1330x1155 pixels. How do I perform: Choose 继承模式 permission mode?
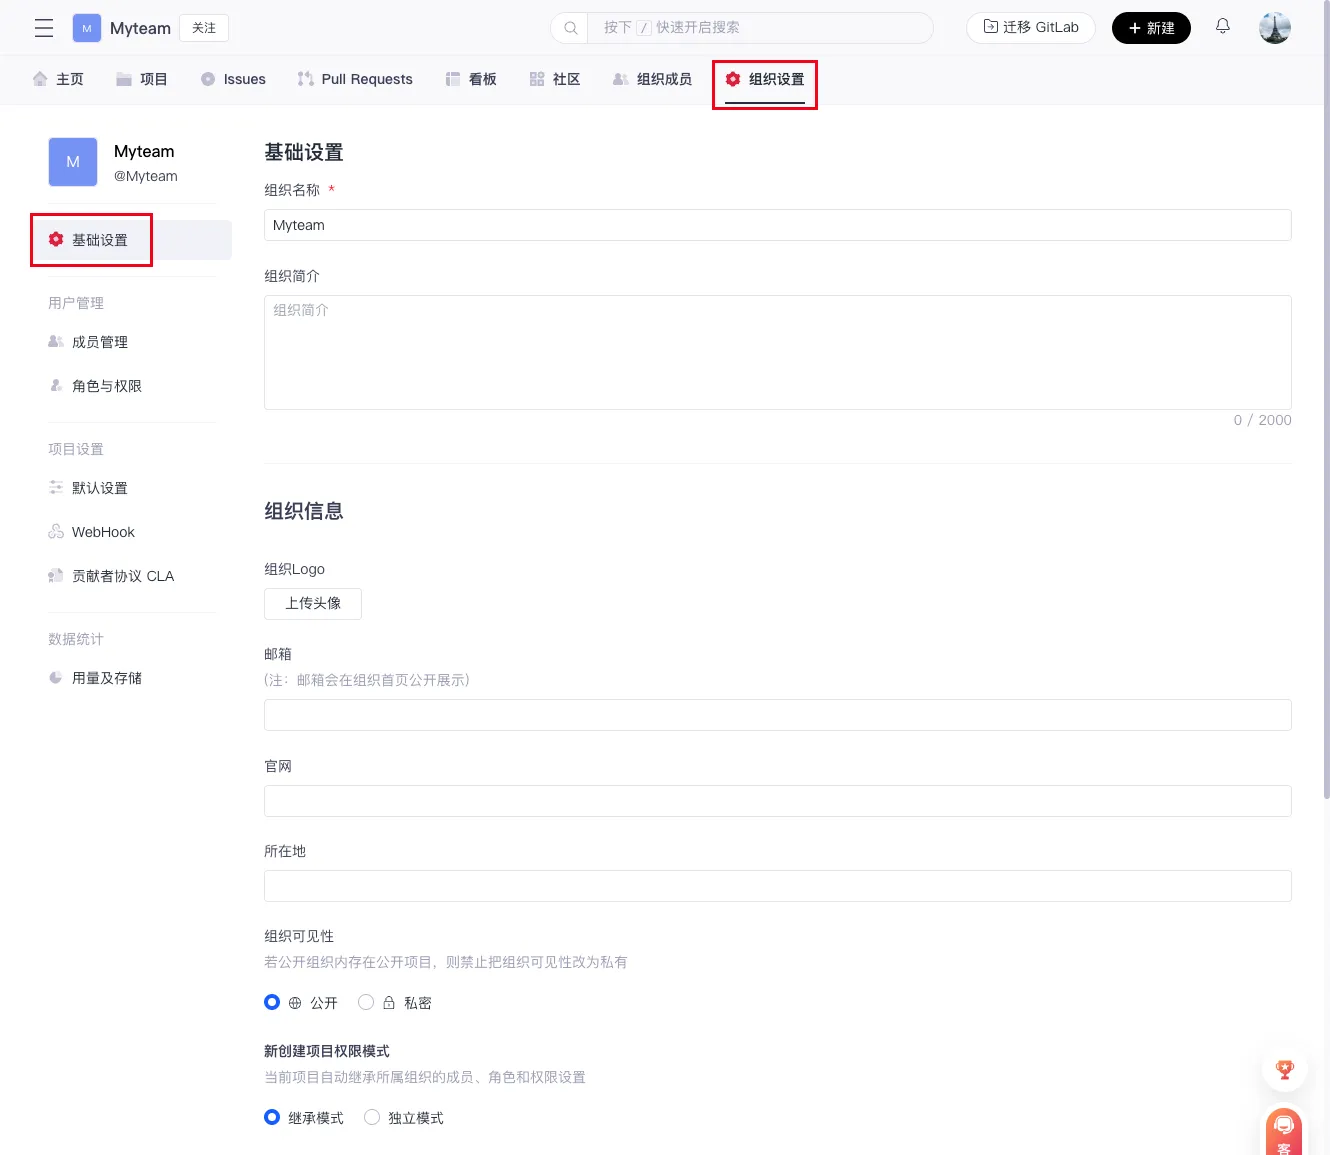(272, 1117)
